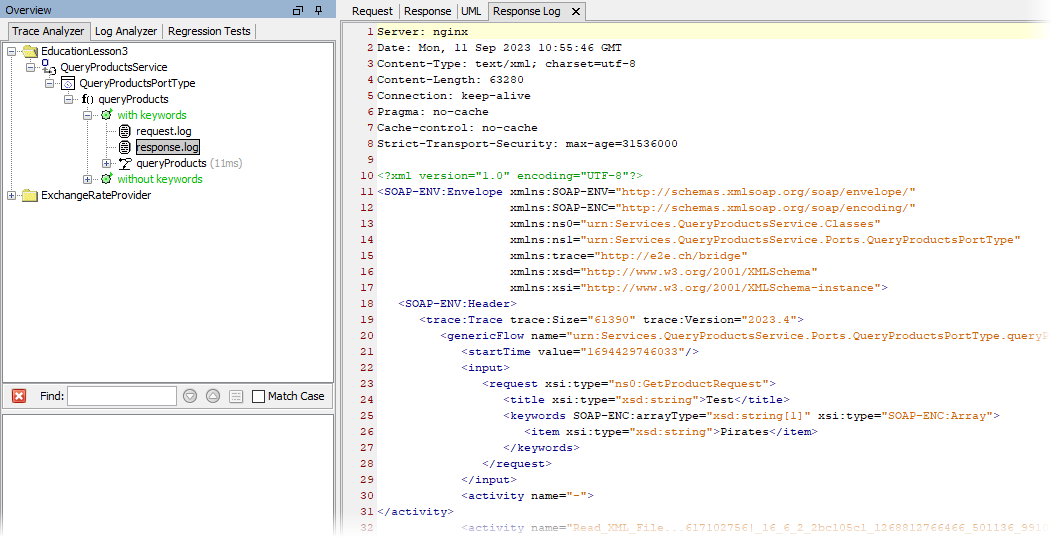Viewport: 1052px width, 538px height.
Task: Click the QueryProductsService service icon
Action: coord(49,67)
